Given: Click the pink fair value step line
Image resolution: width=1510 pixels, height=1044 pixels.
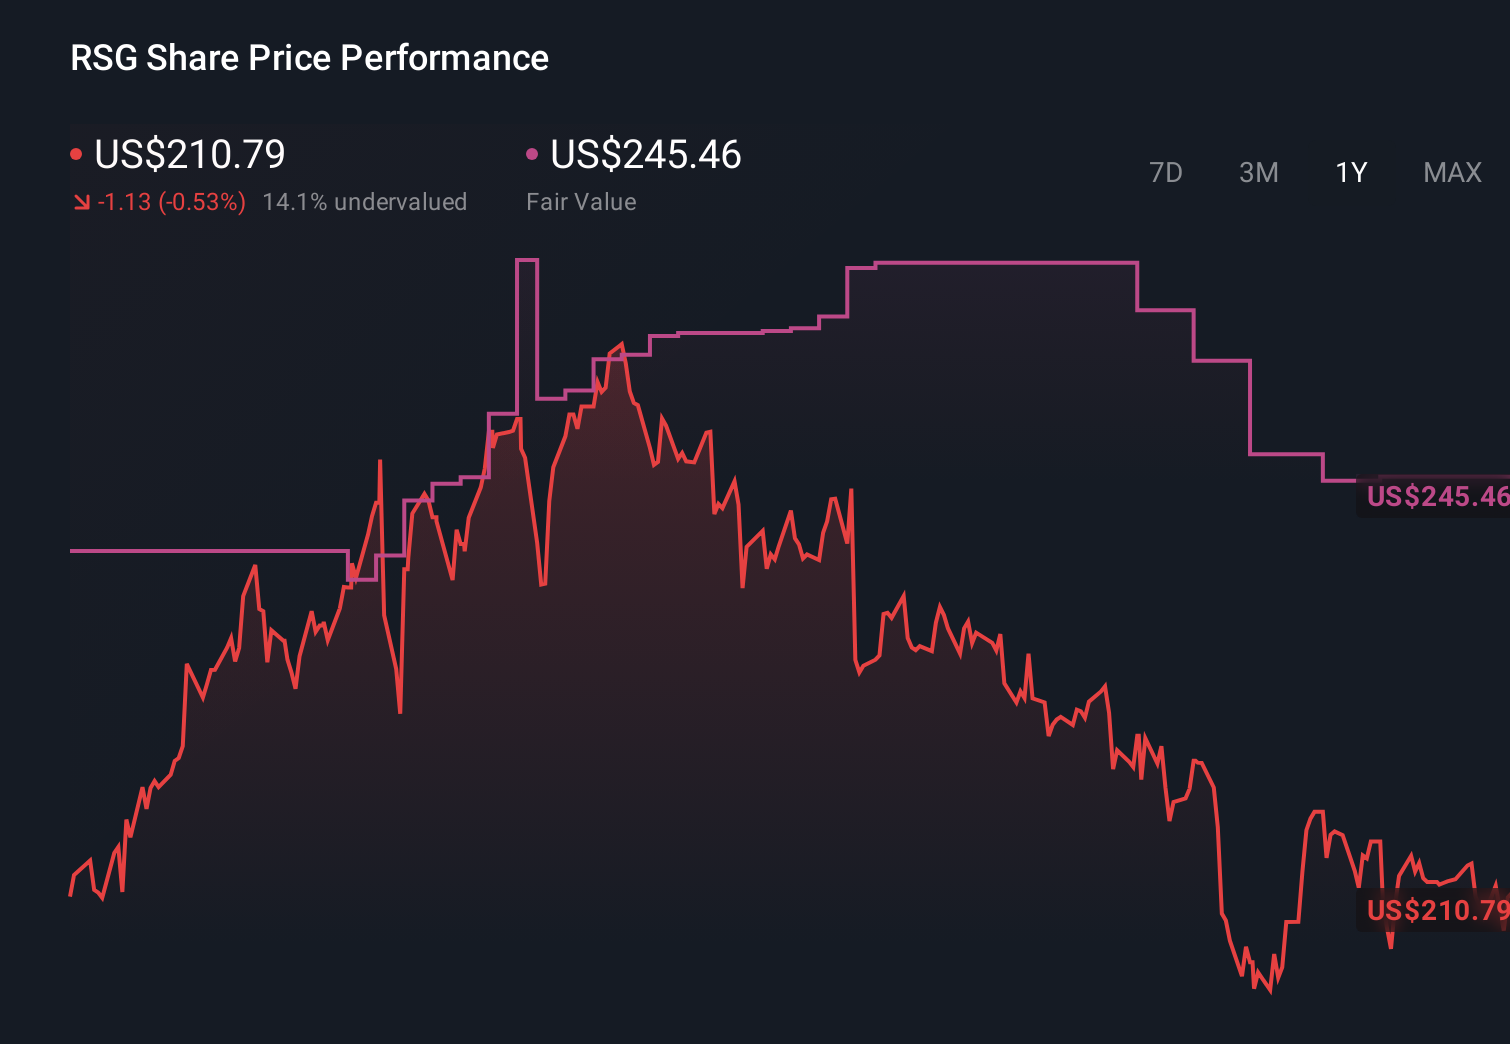Looking at the screenshot, I should (1000, 264).
